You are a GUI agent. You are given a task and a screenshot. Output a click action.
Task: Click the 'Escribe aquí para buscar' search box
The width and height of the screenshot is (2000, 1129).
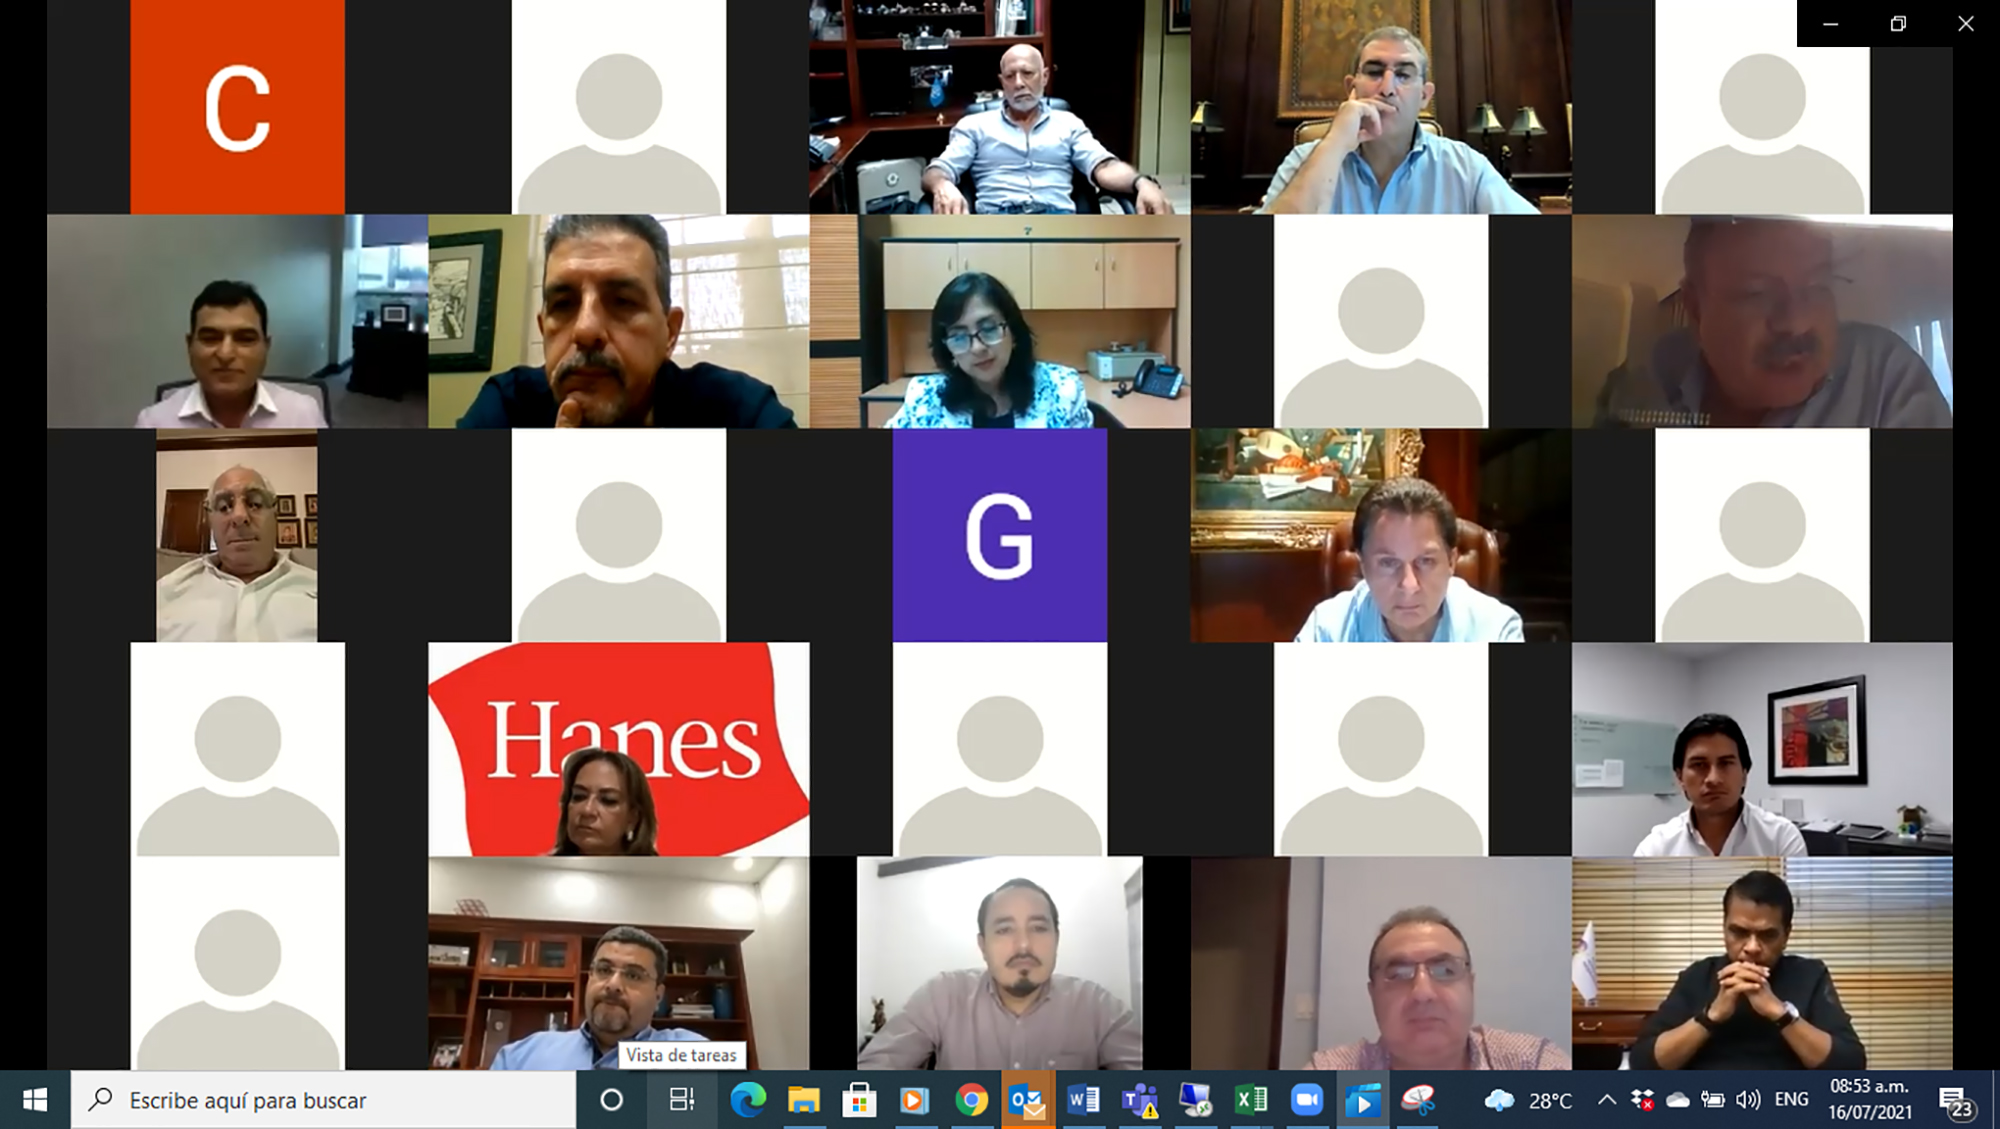[324, 1100]
